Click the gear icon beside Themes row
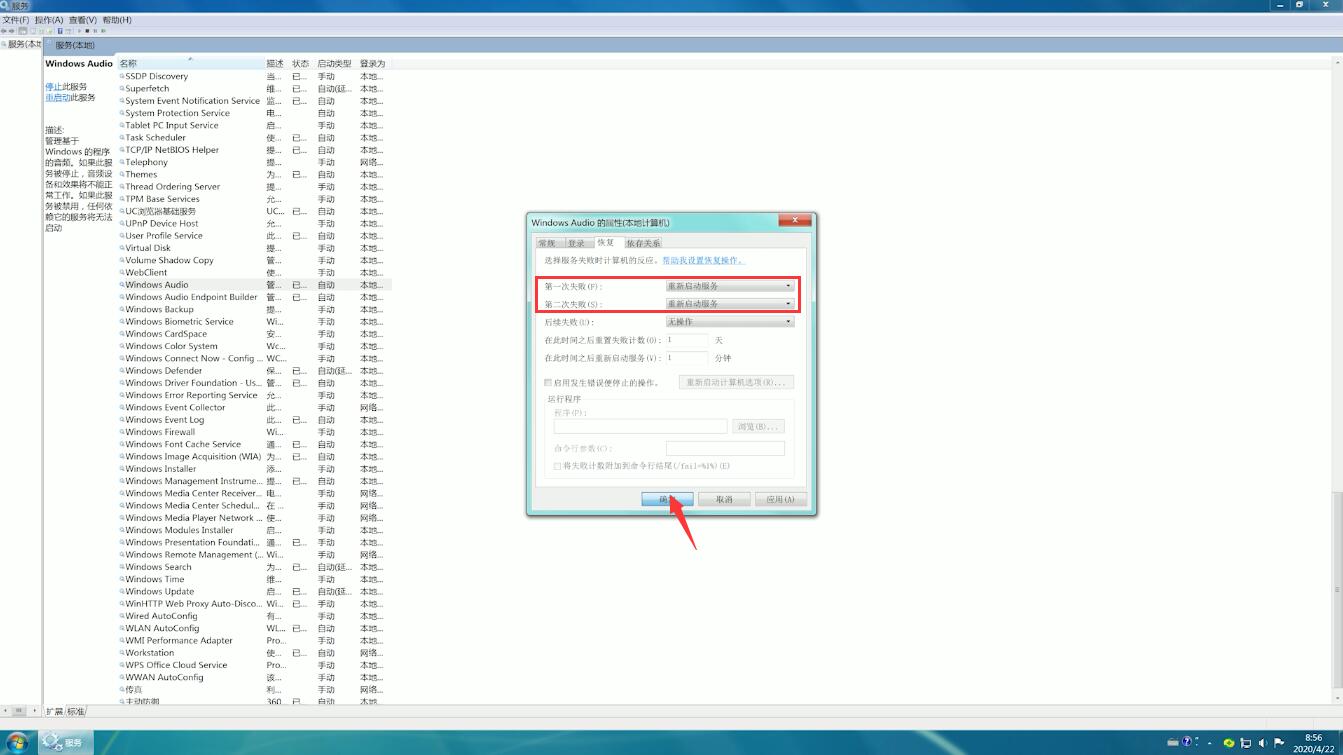This screenshot has width=1343, height=755. 122,175
